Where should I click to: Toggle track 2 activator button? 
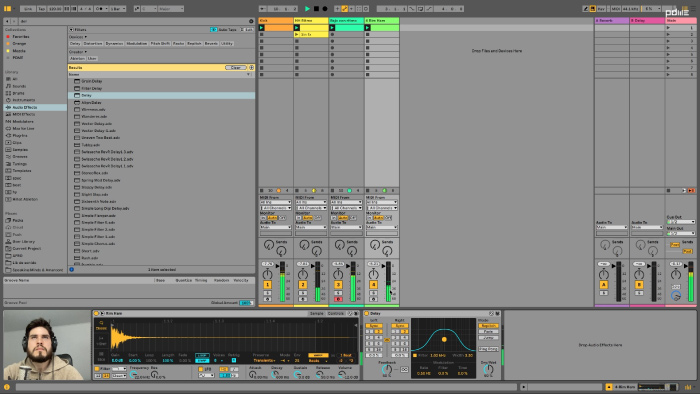(x=303, y=285)
